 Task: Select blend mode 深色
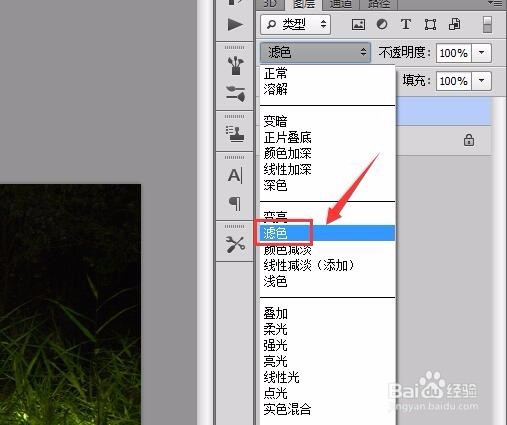[x=327, y=185]
